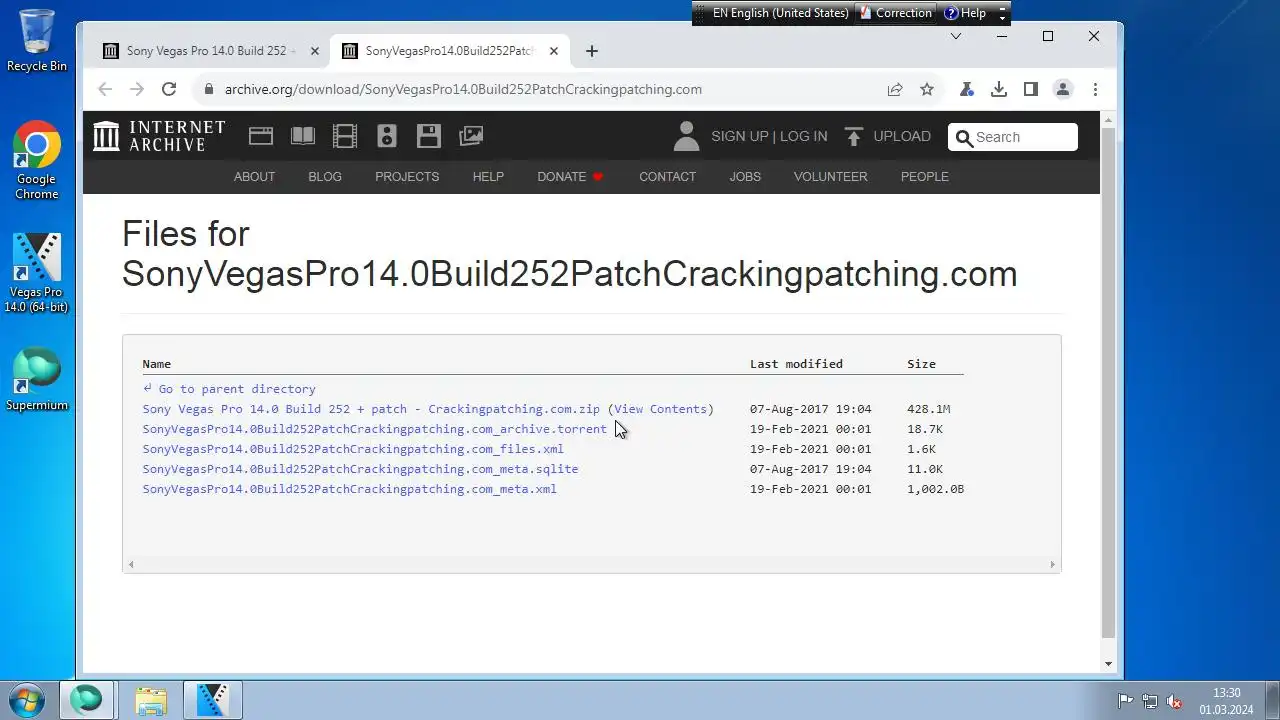Open a new browser tab
The height and width of the screenshot is (720, 1280).
click(592, 51)
